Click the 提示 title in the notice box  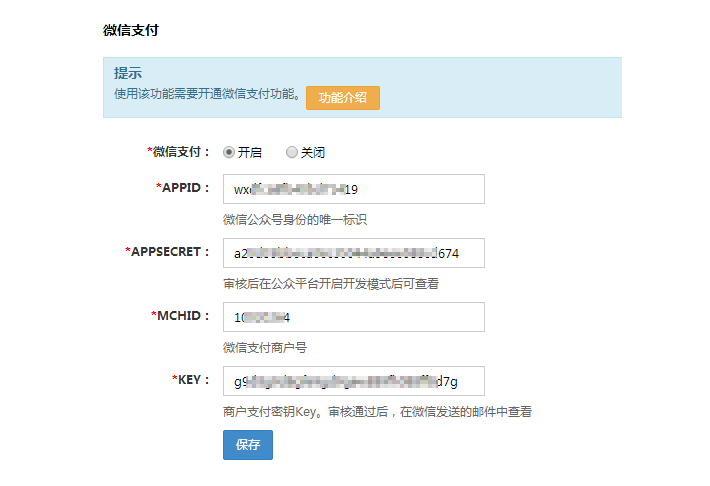(127, 73)
